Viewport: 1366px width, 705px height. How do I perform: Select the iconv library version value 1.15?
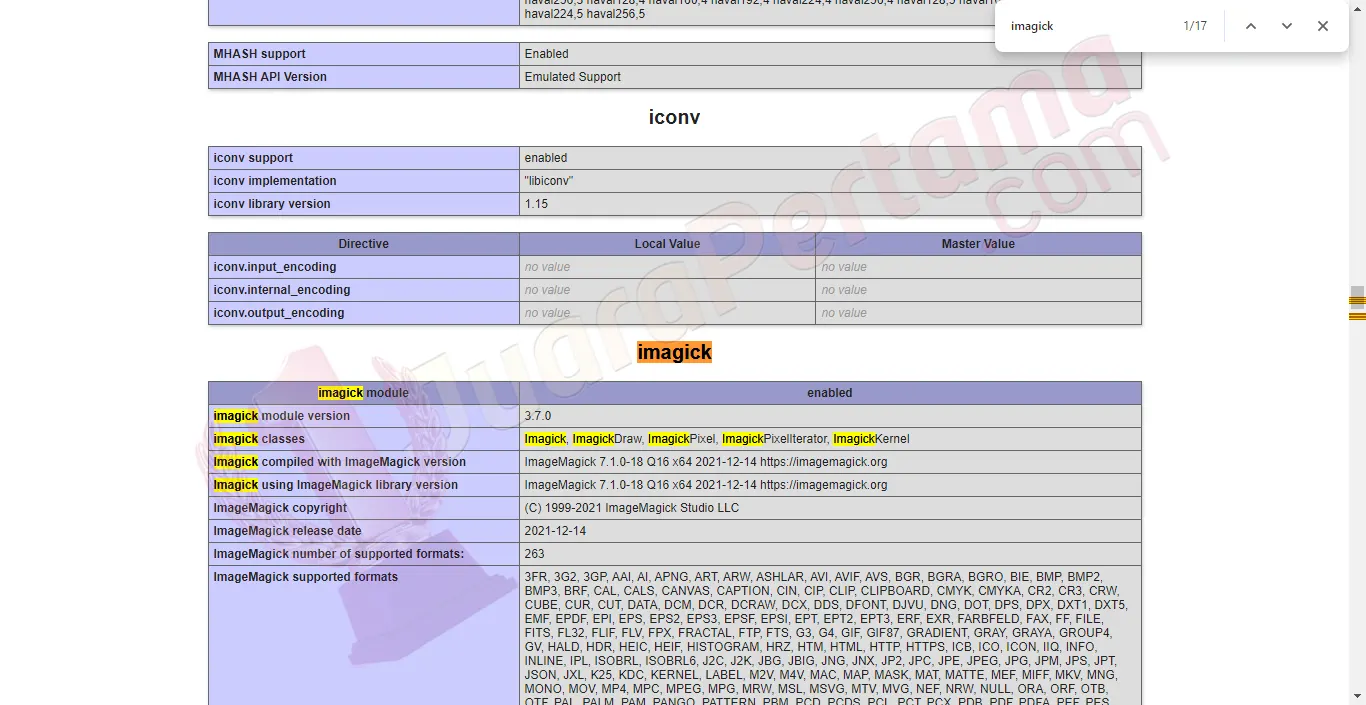coord(536,204)
